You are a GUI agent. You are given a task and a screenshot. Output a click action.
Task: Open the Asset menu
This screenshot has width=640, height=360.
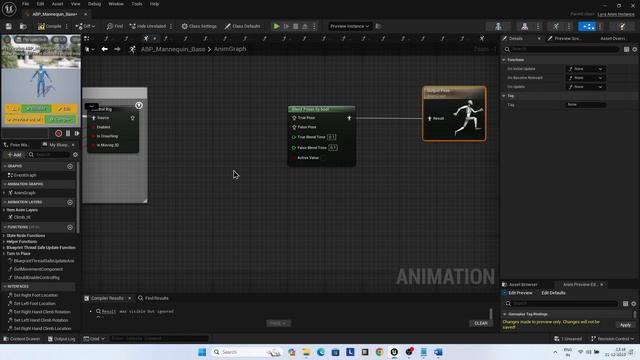click(x=58, y=4)
